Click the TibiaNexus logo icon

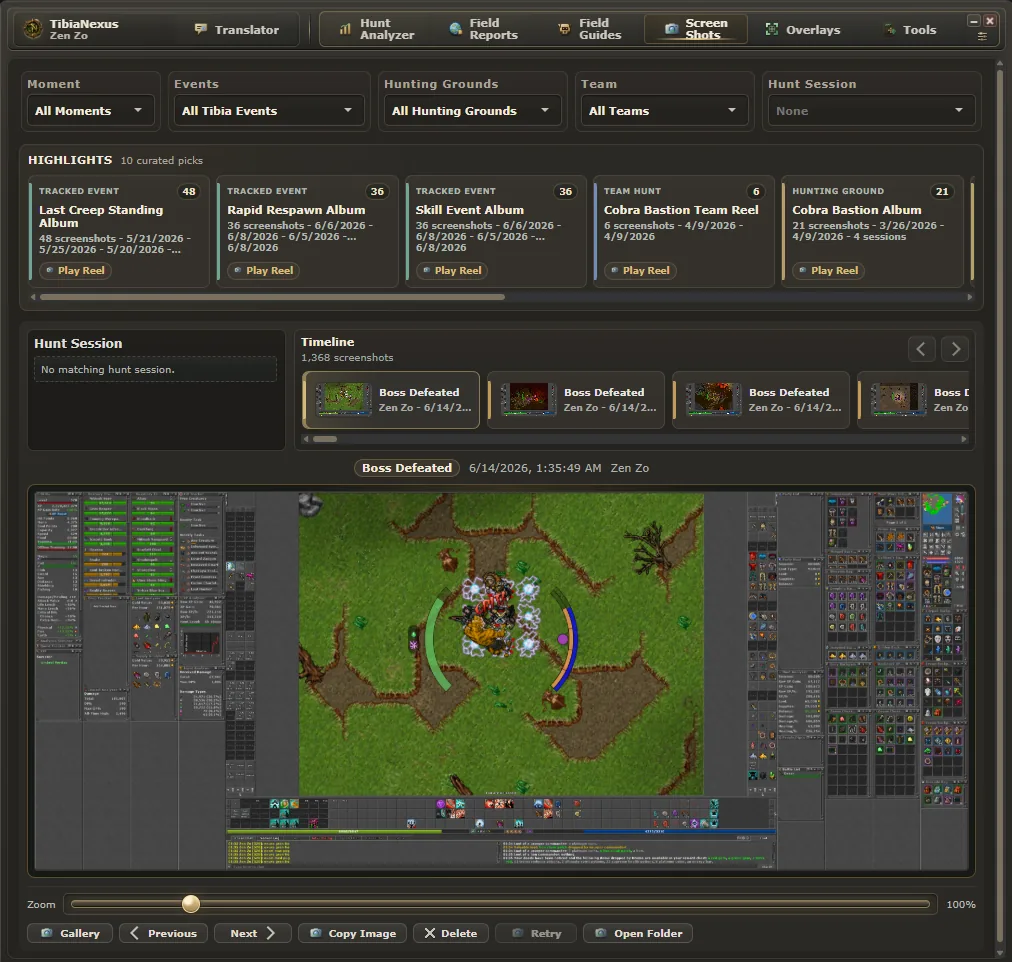click(33, 29)
